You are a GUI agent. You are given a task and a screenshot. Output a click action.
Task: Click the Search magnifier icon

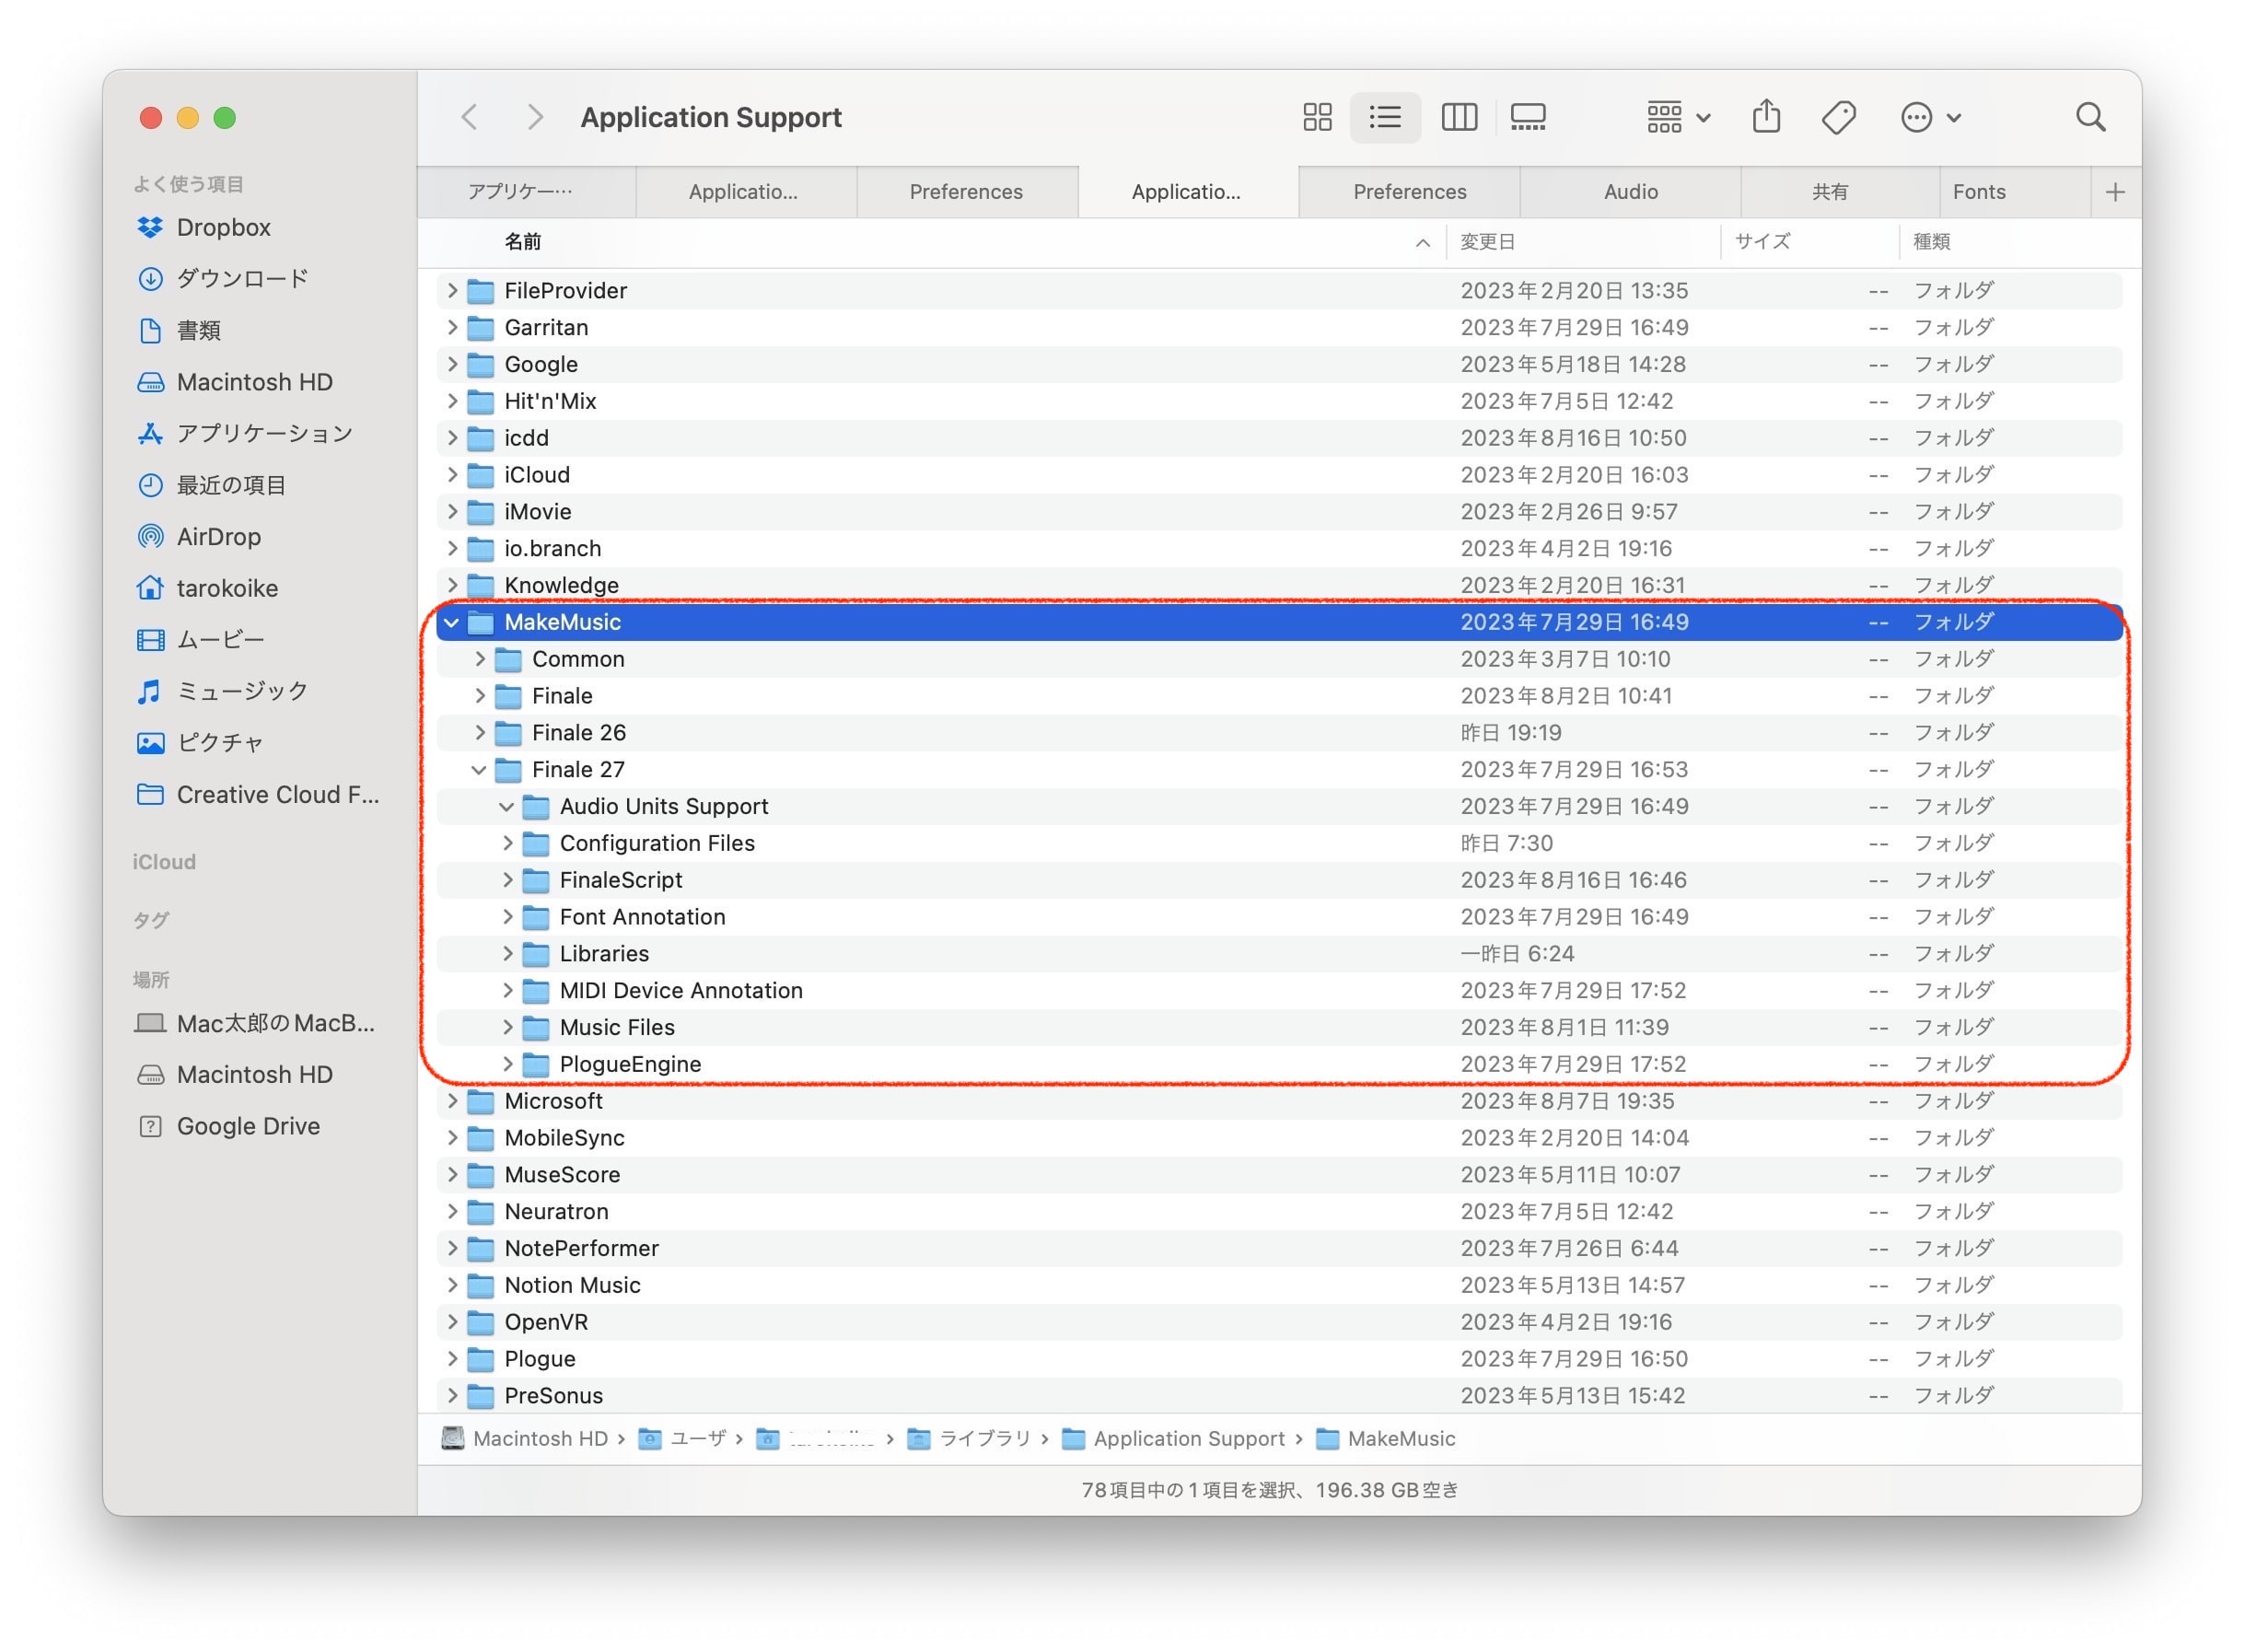coord(2089,117)
